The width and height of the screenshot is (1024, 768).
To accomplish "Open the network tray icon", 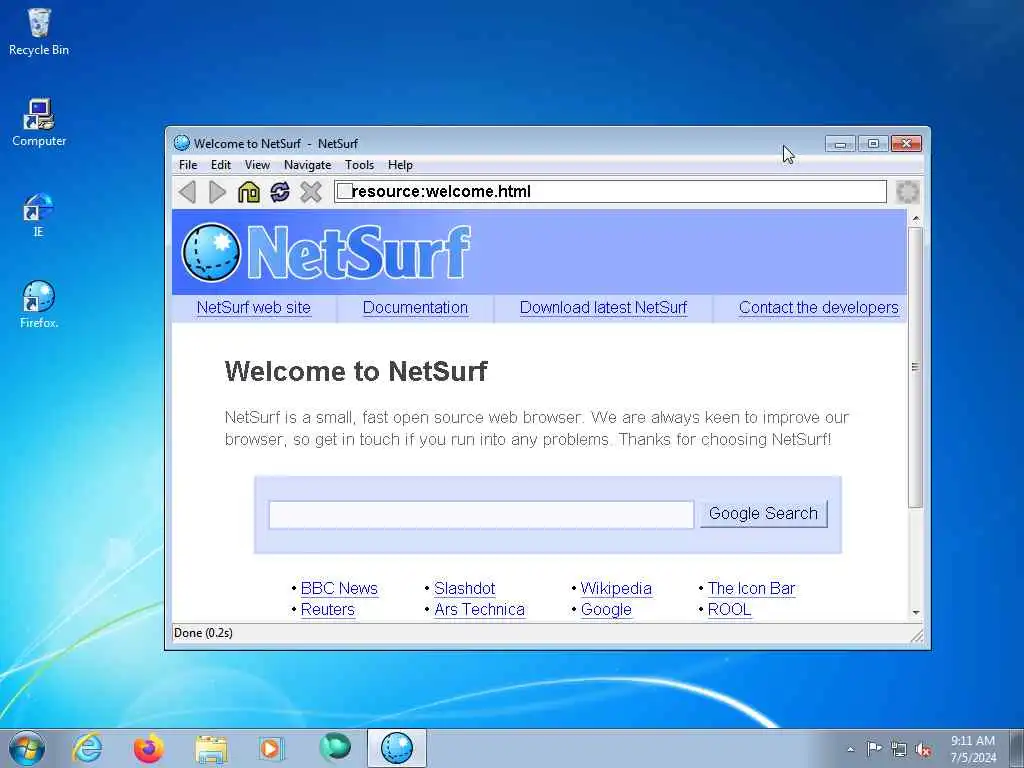I will coord(899,749).
